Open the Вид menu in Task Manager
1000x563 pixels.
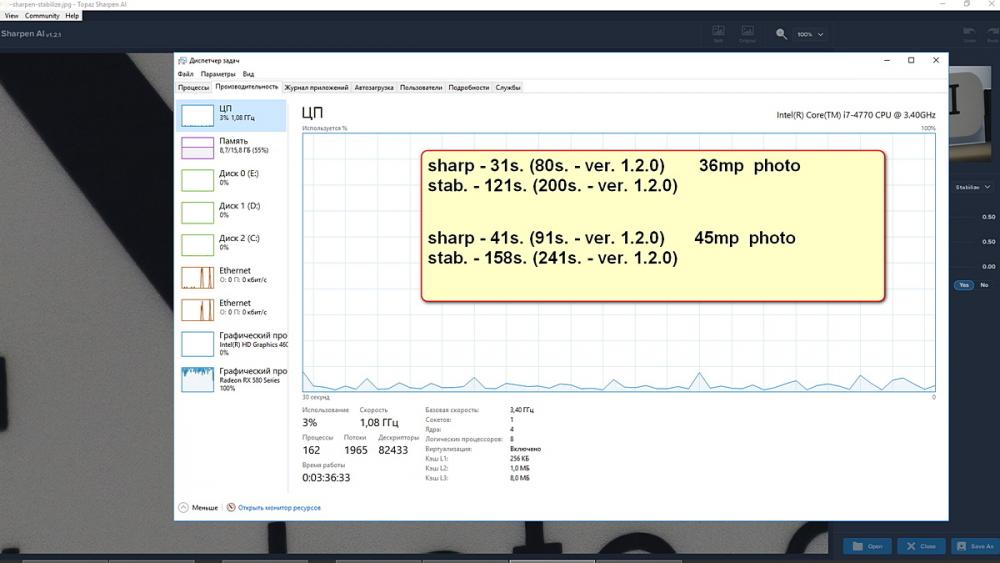tap(248, 74)
